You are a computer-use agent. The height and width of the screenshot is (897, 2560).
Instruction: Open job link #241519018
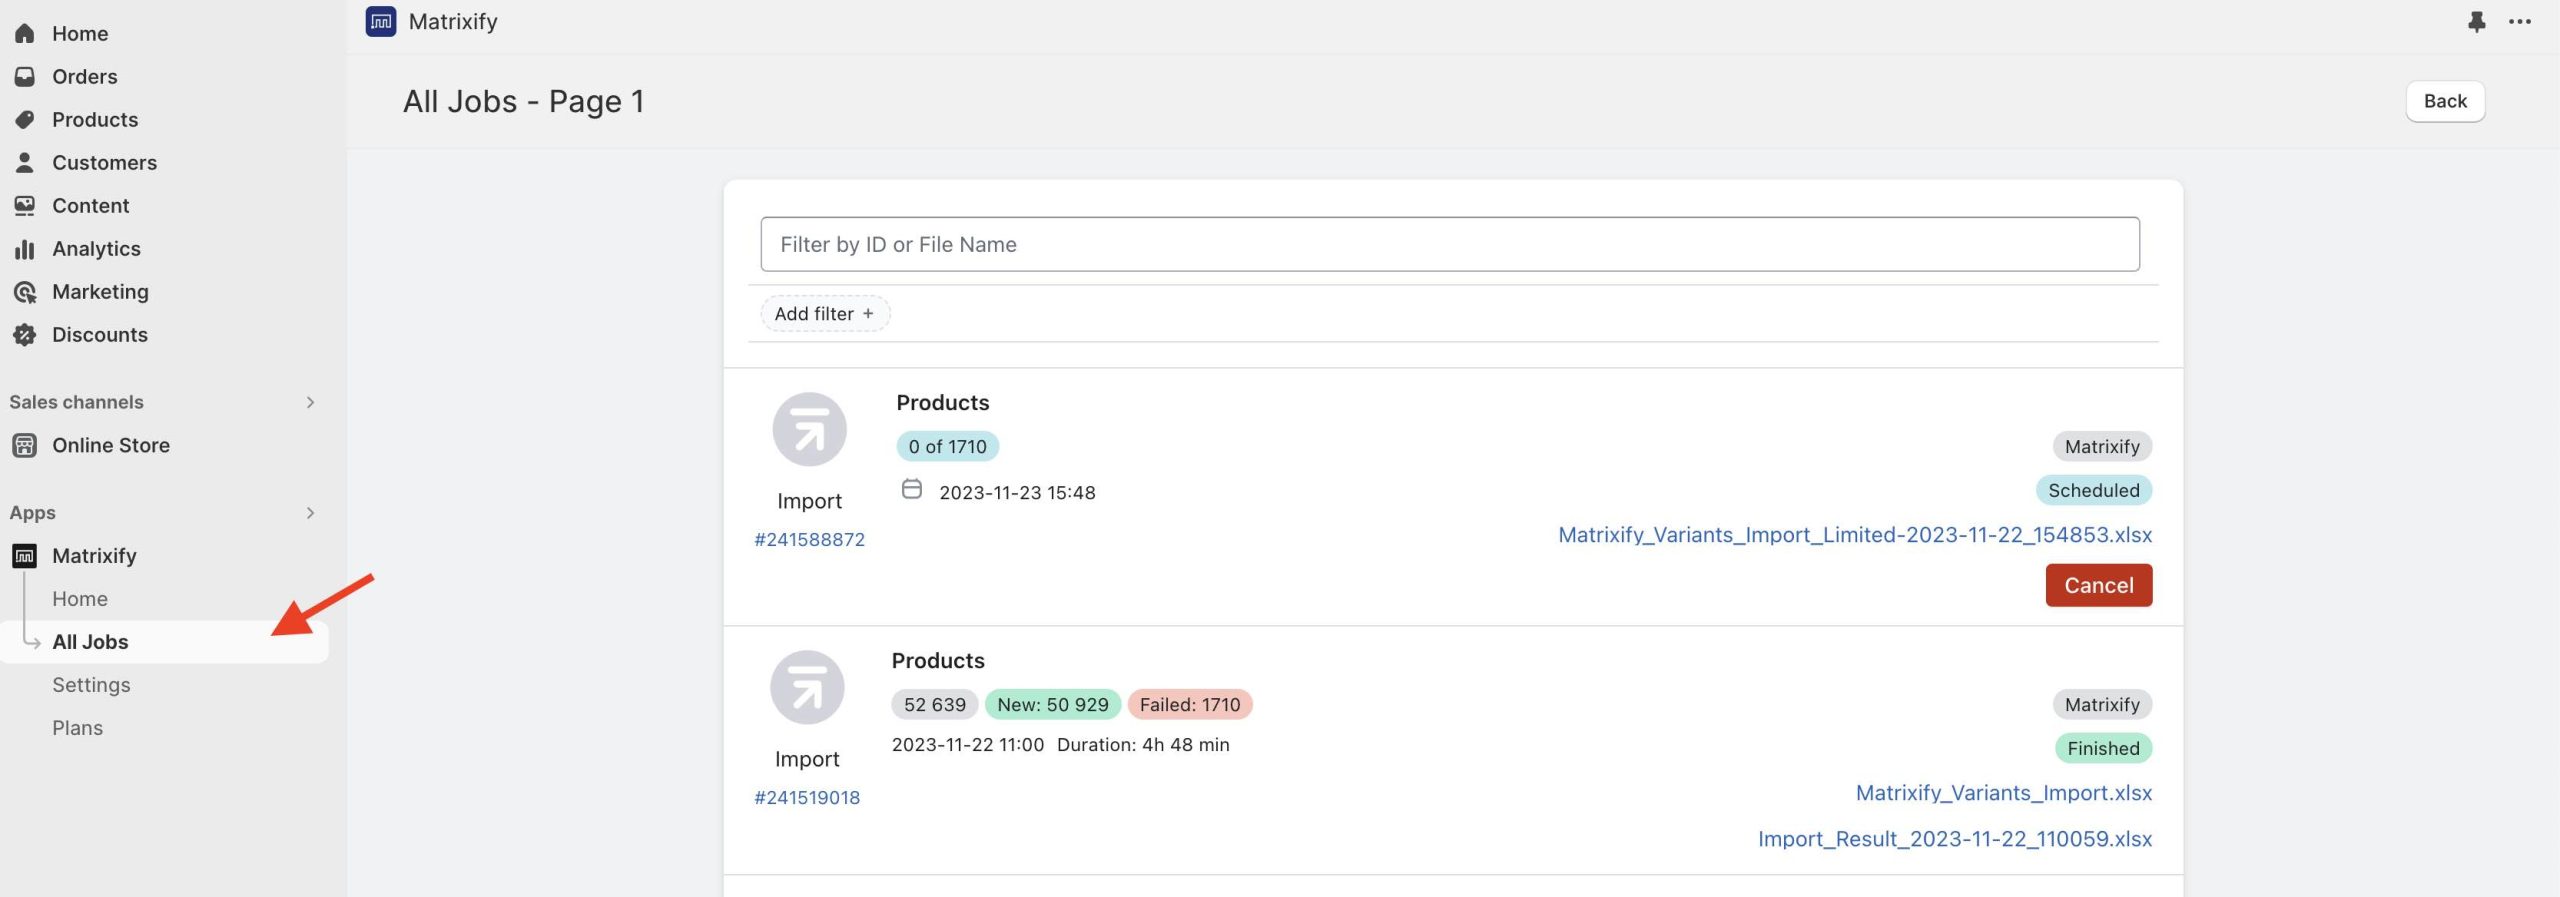(x=807, y=797)
